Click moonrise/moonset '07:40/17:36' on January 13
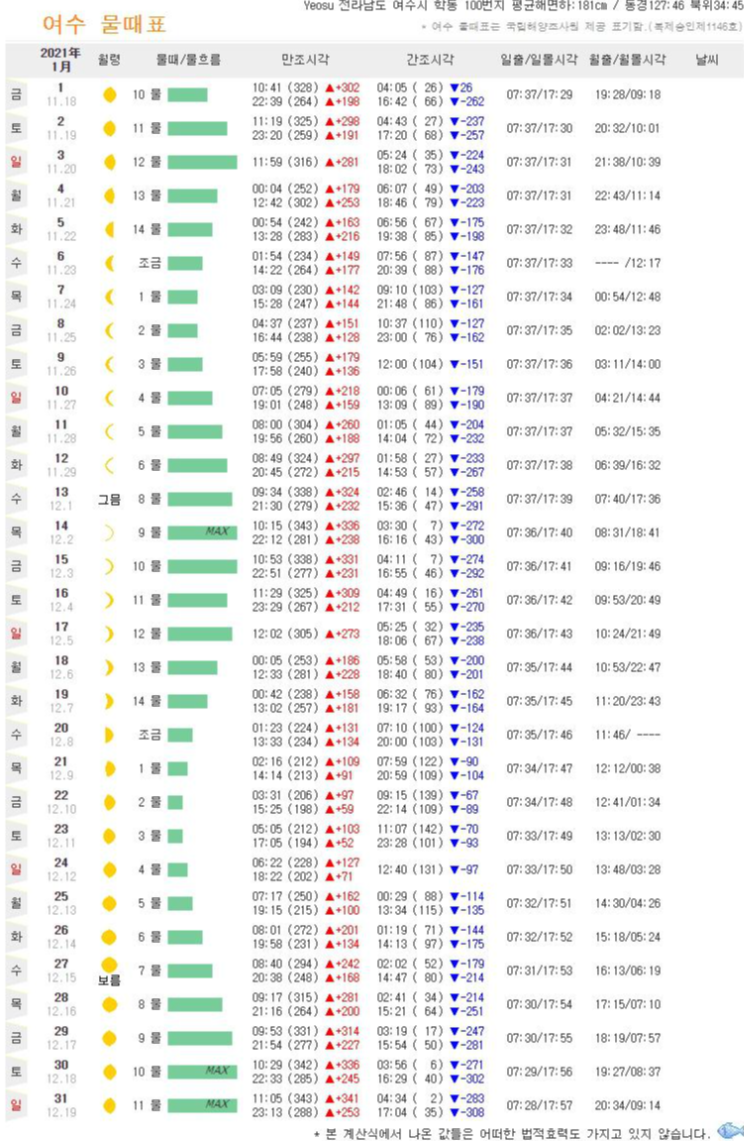Screen dimensions: 744x1141 click(628, 499)
